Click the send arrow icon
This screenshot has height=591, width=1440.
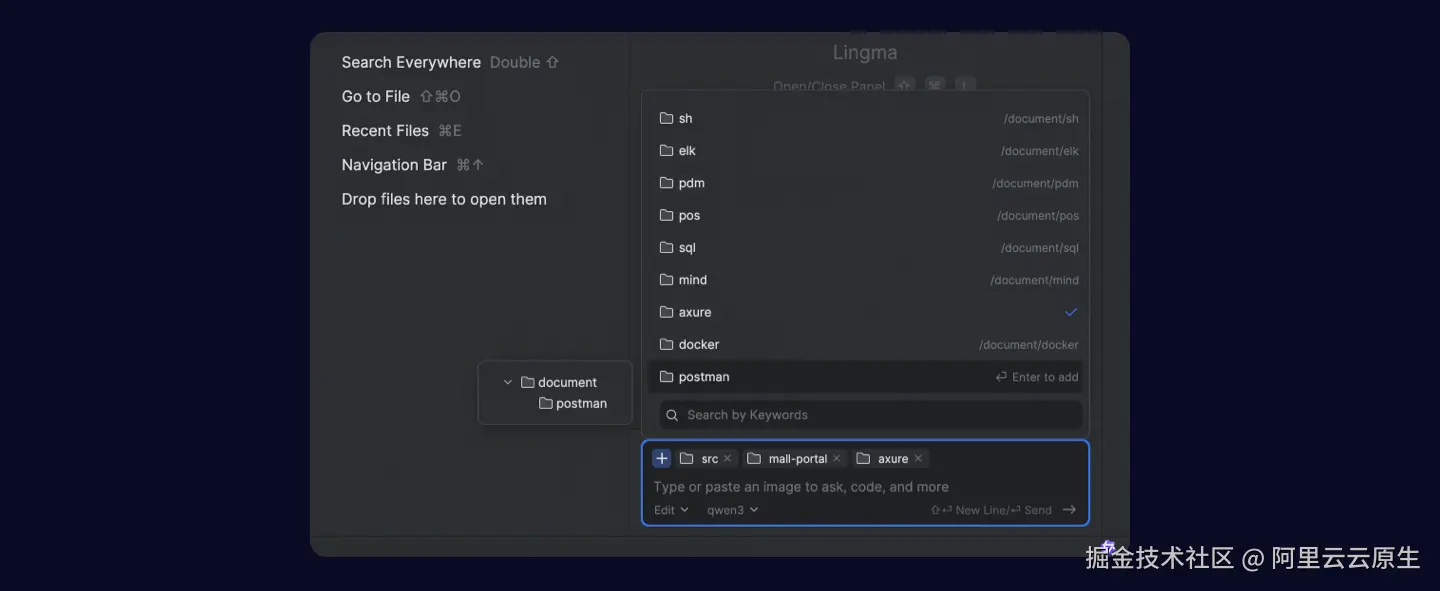coord(1069,510)
